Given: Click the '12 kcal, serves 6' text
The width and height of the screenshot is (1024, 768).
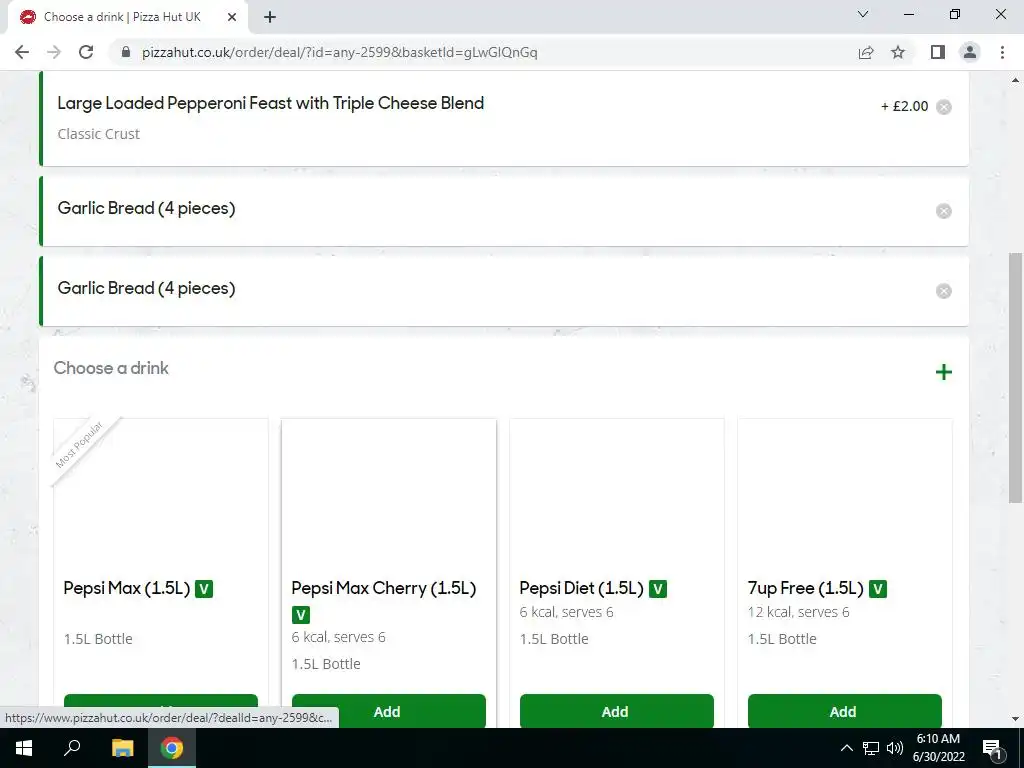Looking at the screenshot, I should tap(798, 612).
